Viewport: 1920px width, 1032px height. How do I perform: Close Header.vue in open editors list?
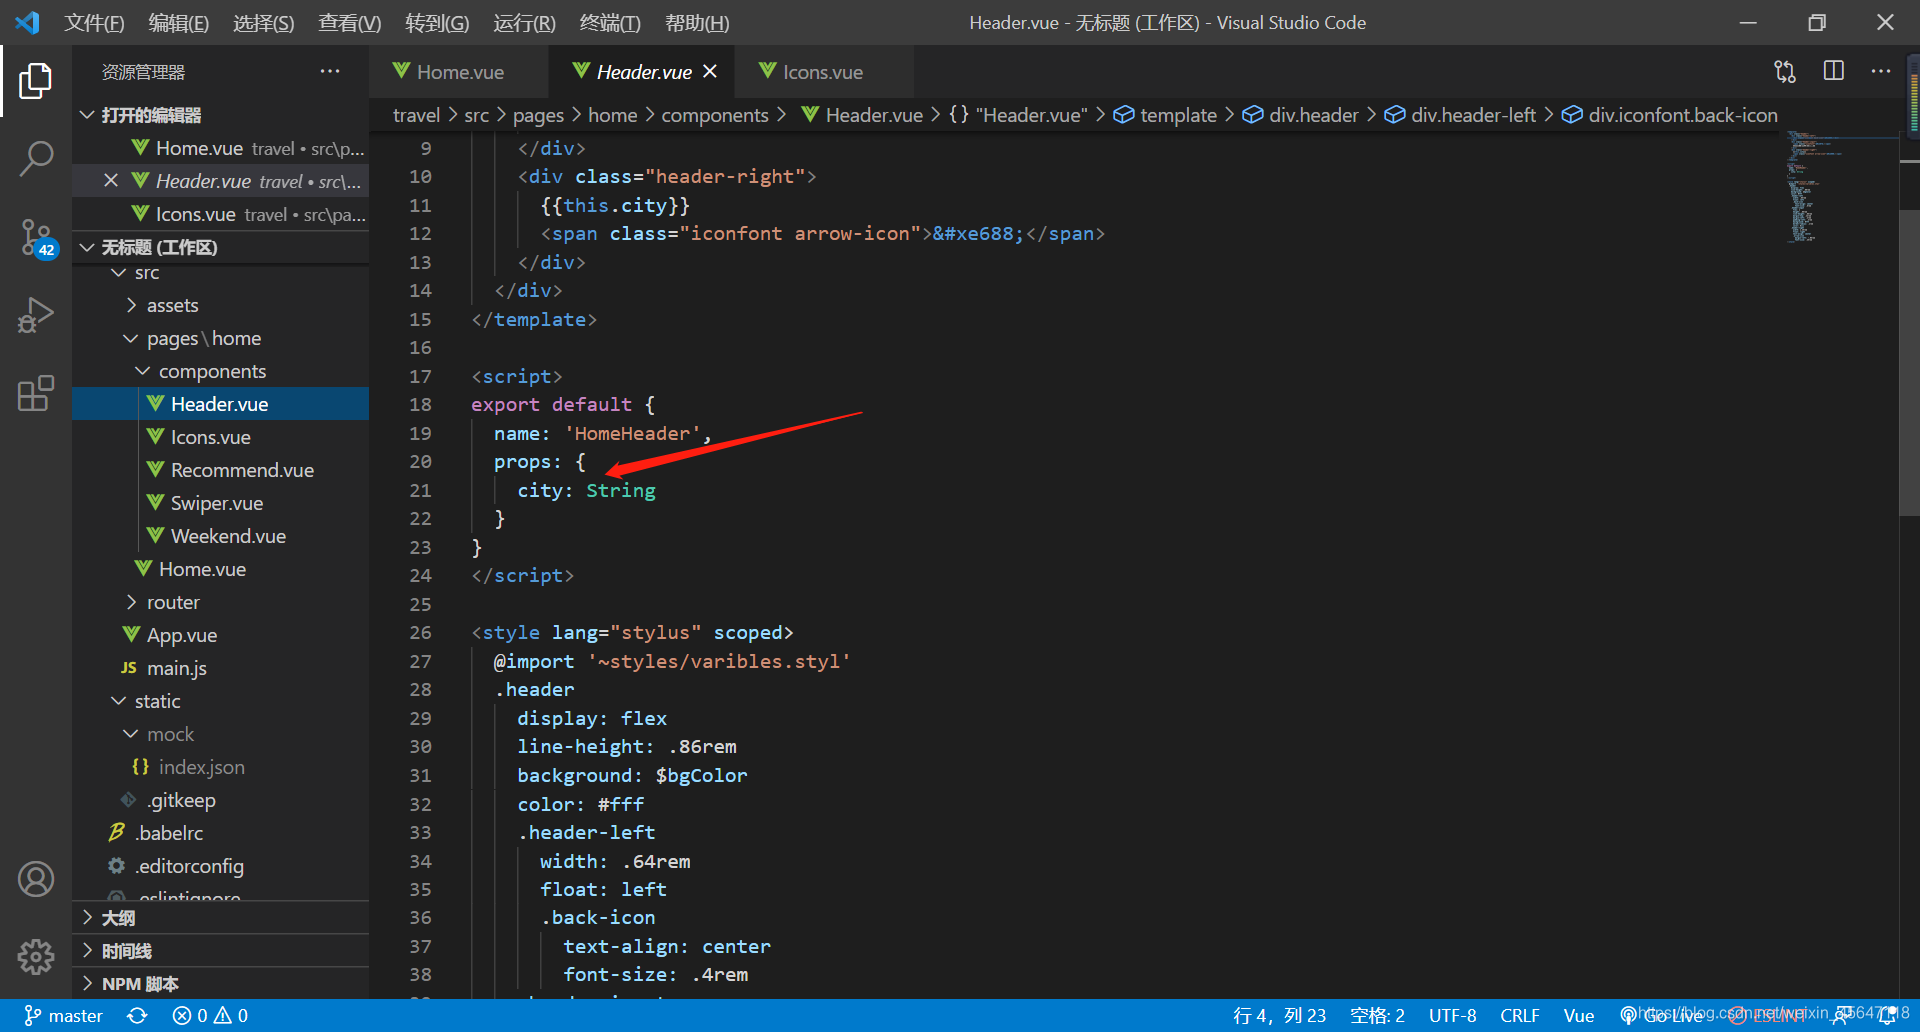[111, 180]
